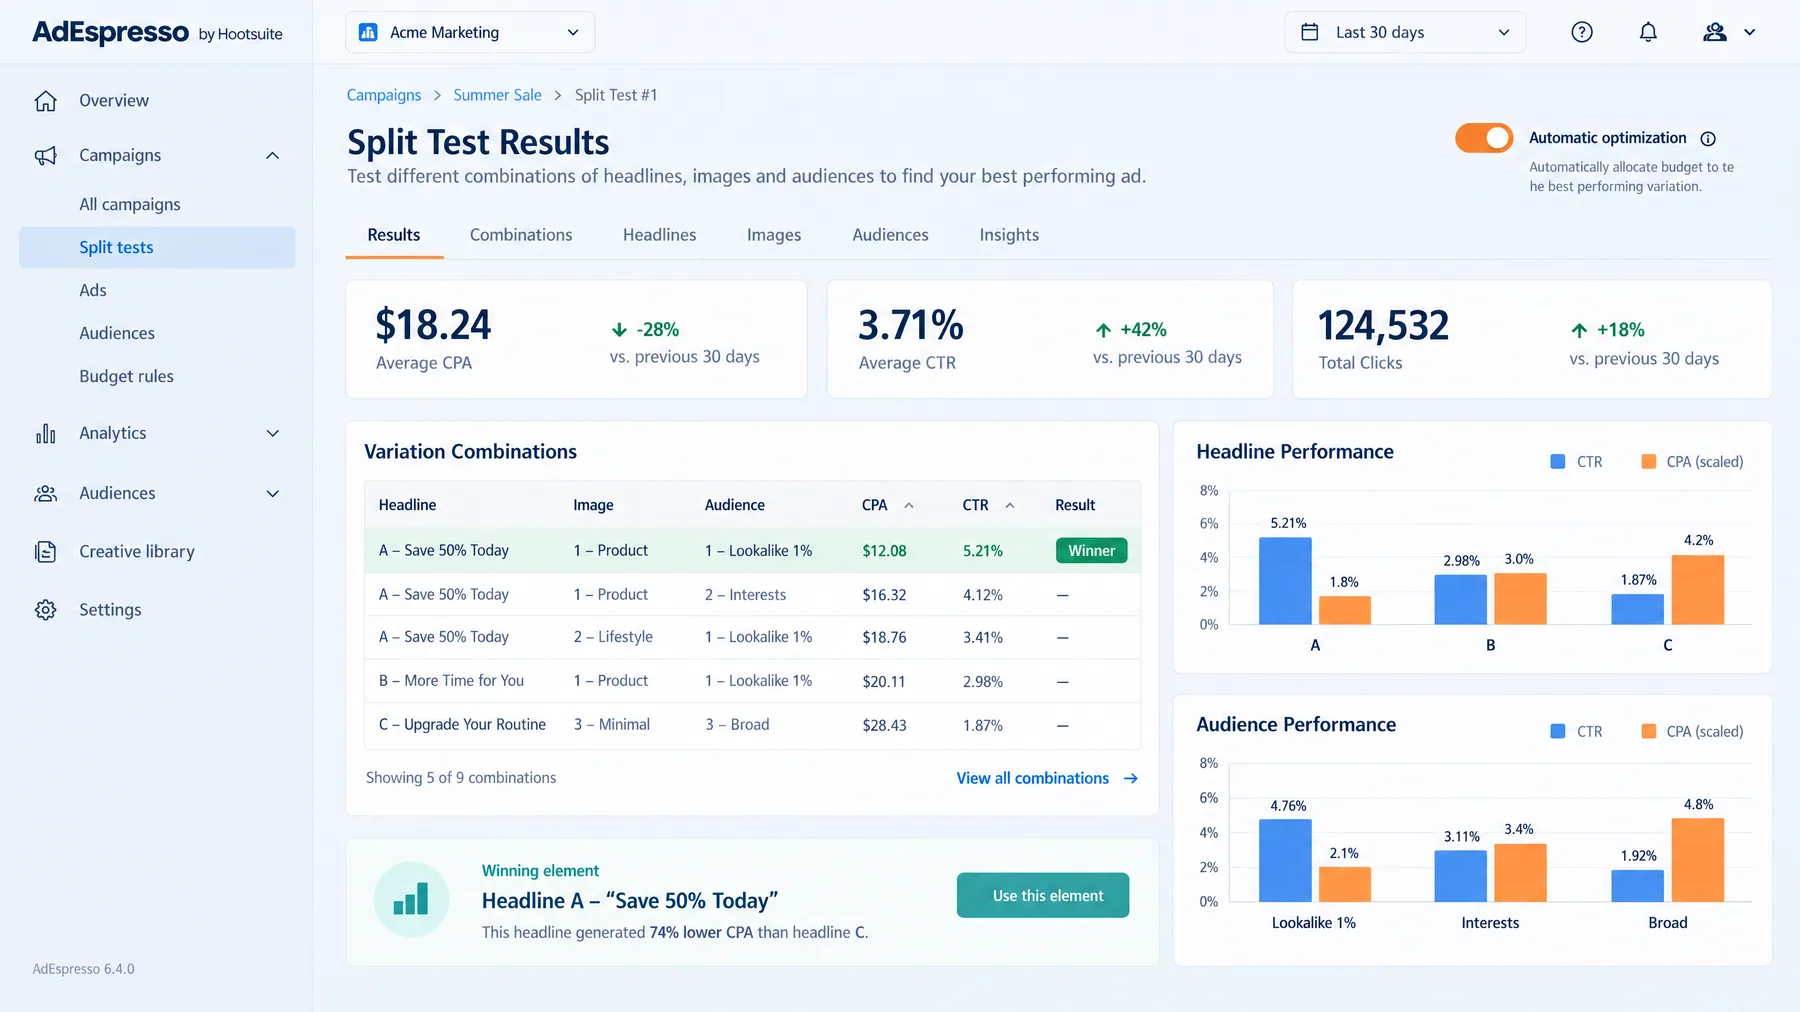
Task: Switch to the Headlines tab
Action: [660, 236]
